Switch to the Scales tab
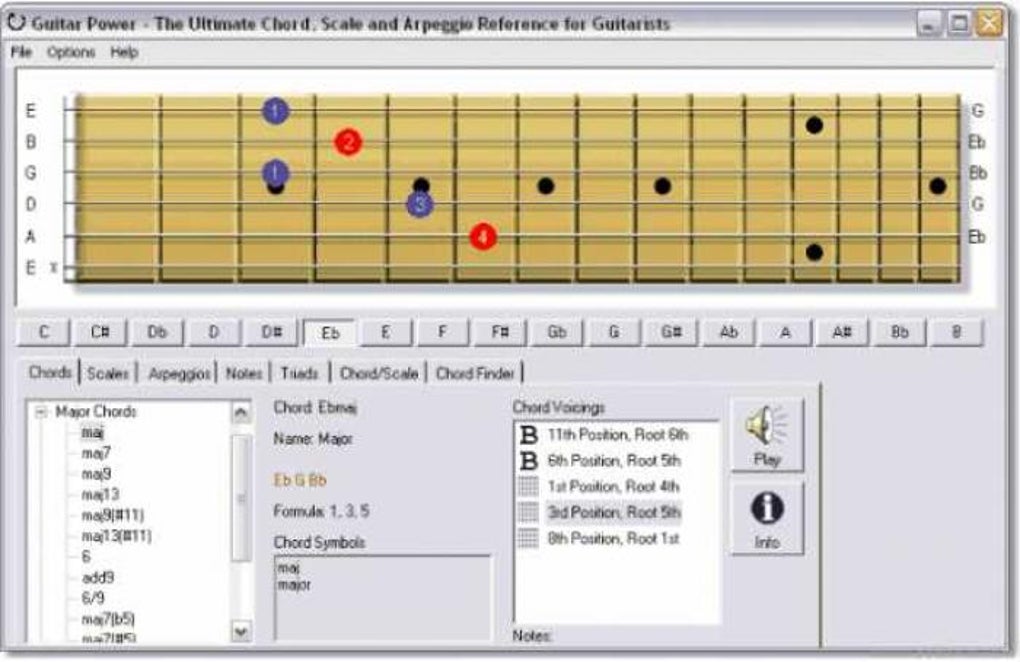Viewport: 1020px width, 662px height. [x=108, y=373]
